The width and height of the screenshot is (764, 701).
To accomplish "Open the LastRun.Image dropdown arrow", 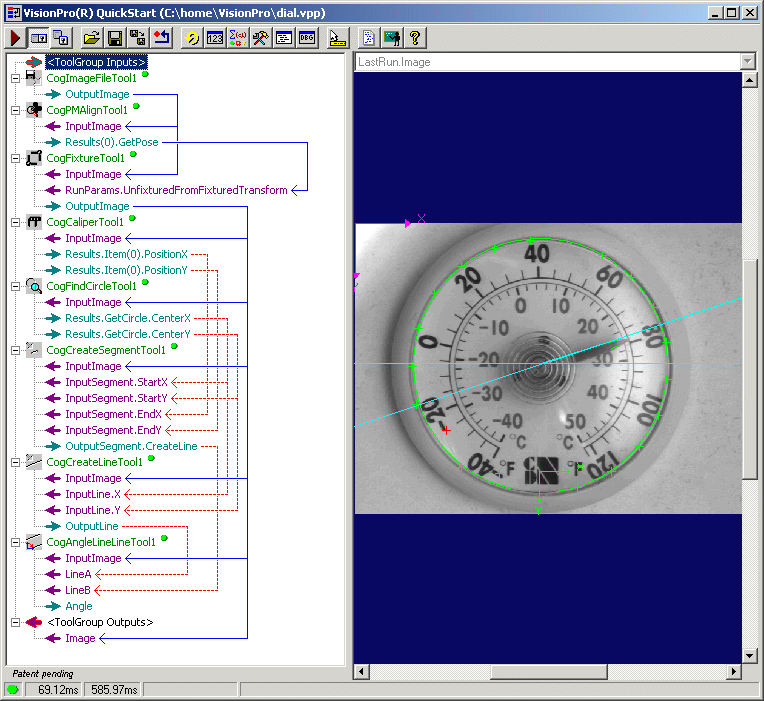I will (748, 61).
